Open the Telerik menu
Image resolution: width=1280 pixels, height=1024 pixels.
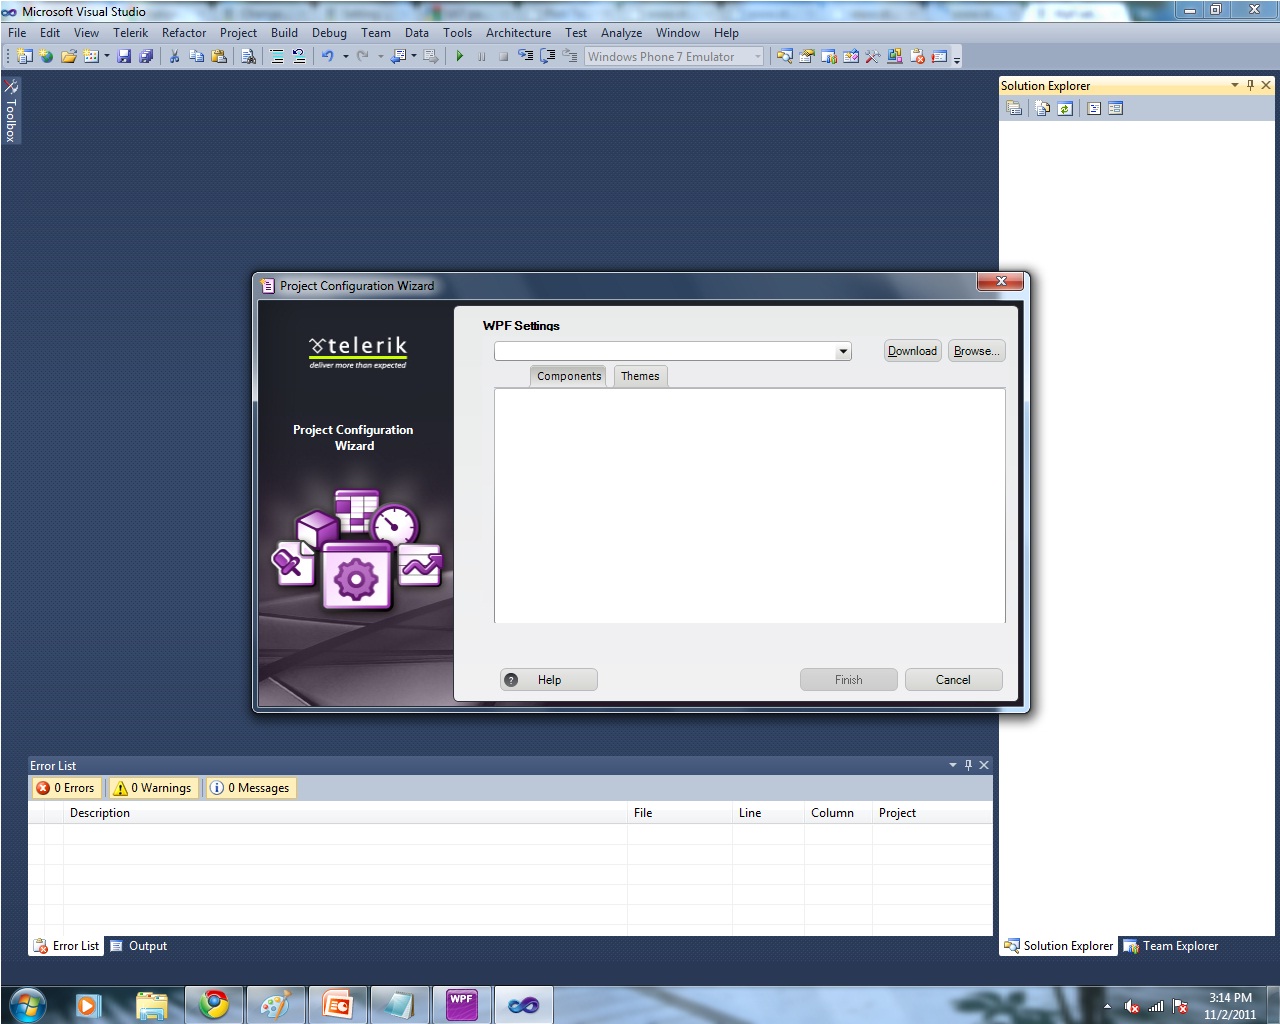click(130, 33)
